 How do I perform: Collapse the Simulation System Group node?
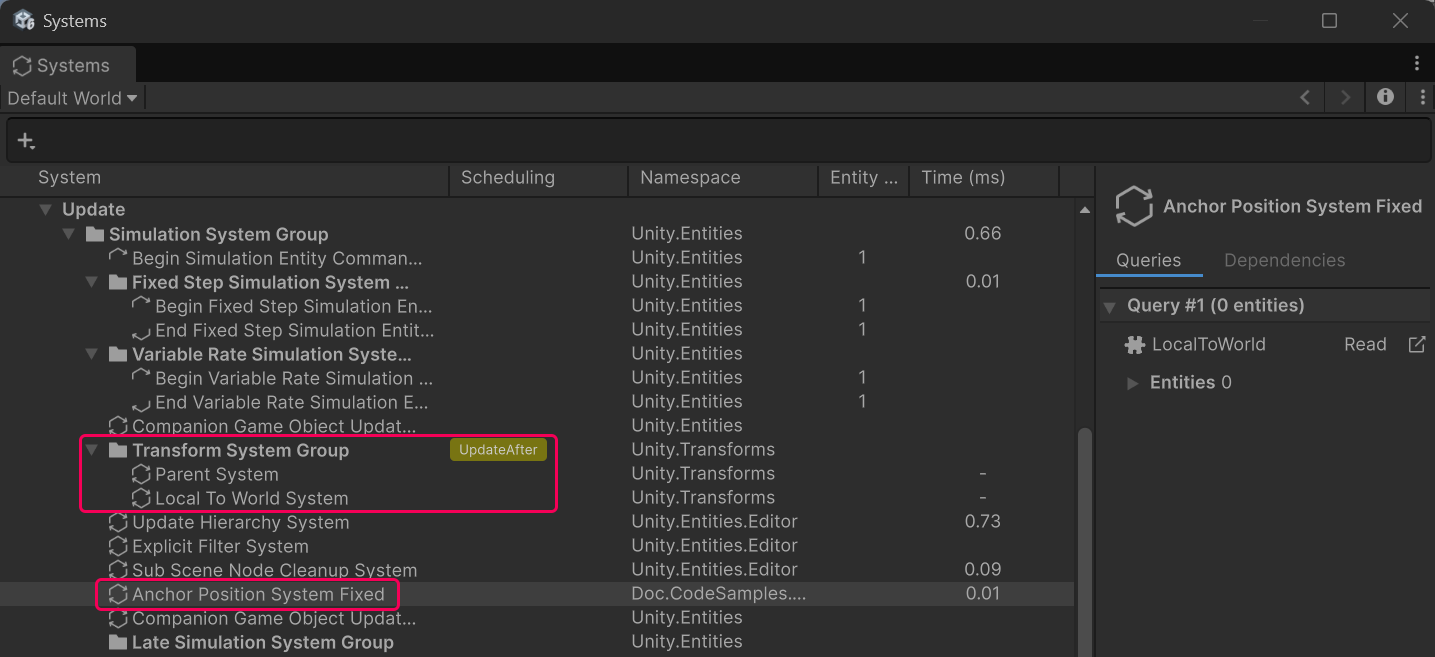point(68,234)
